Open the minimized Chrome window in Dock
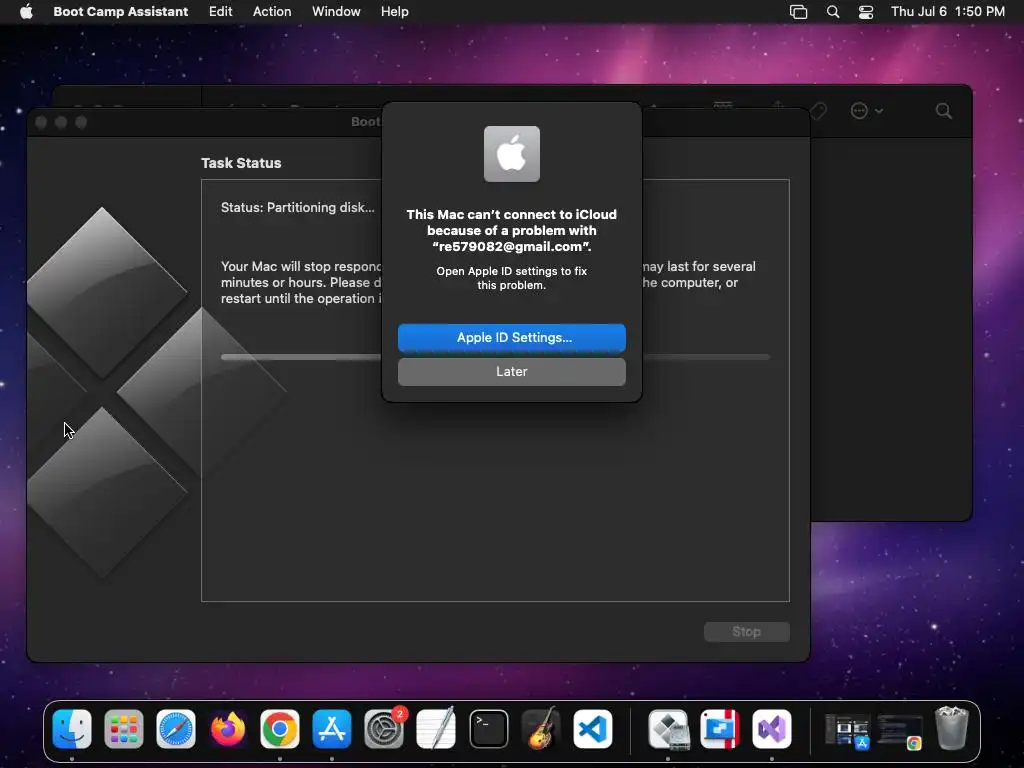 pyautogui.click(x=900, y=731)
